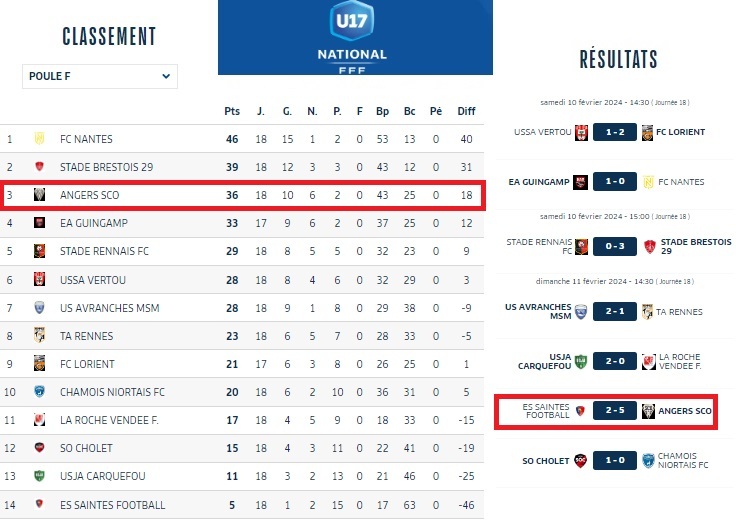Open the Poule F dropdown
The image size is (736, 529).
pos(100,76)
